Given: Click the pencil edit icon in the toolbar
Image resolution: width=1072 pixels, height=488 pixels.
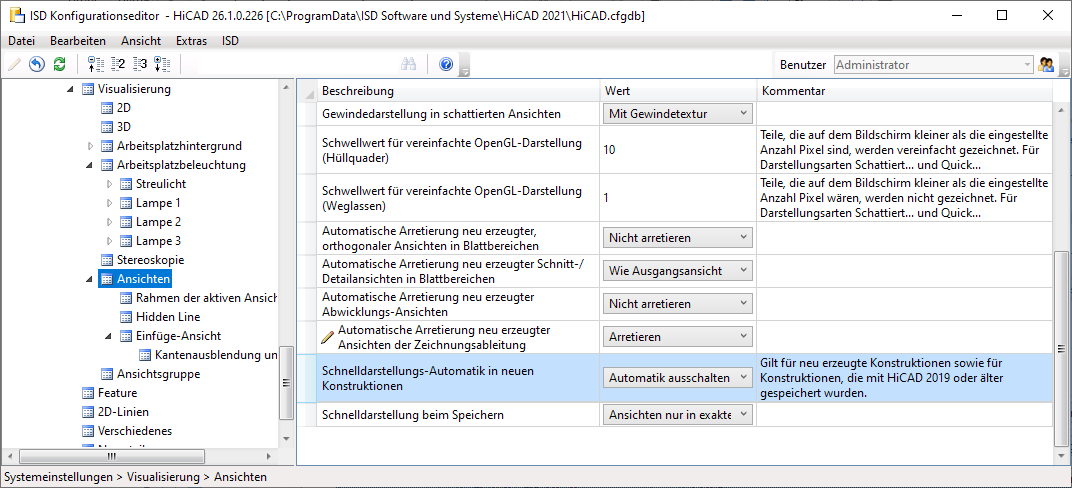Looking at the screenshot, I should point(14,64).
